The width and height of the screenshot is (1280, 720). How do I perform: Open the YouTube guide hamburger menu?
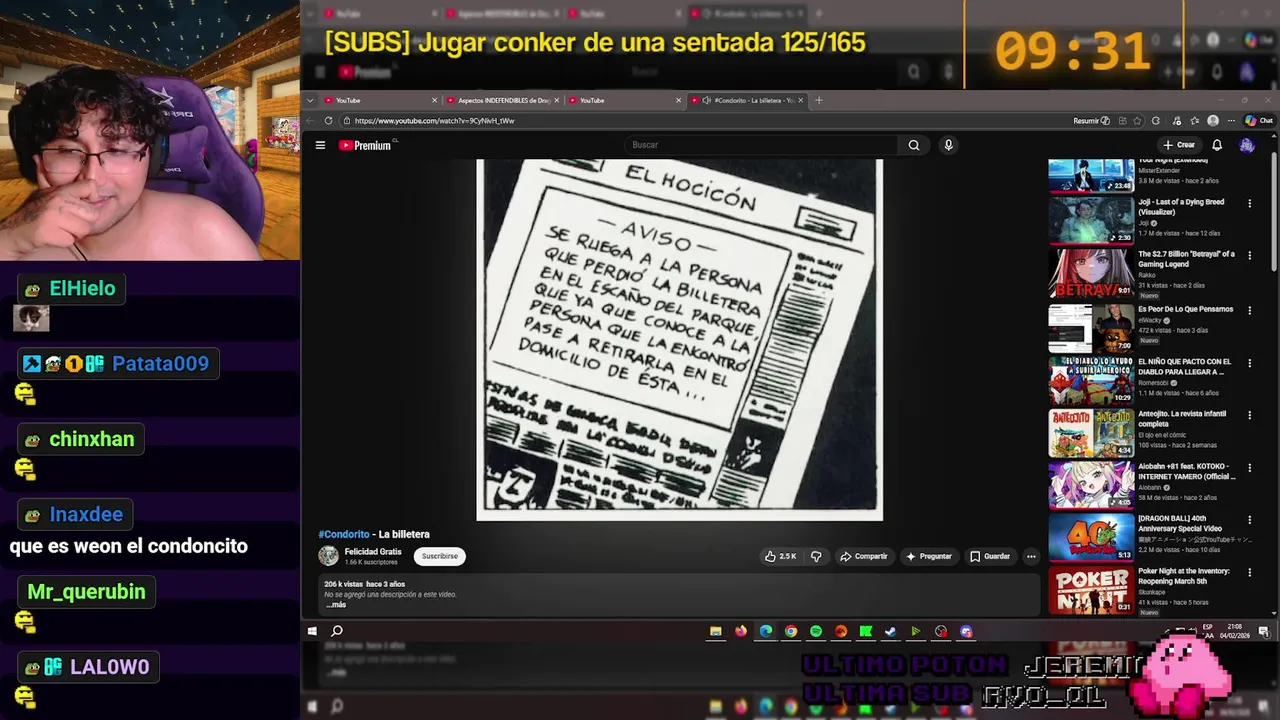[x=320, y=145]
